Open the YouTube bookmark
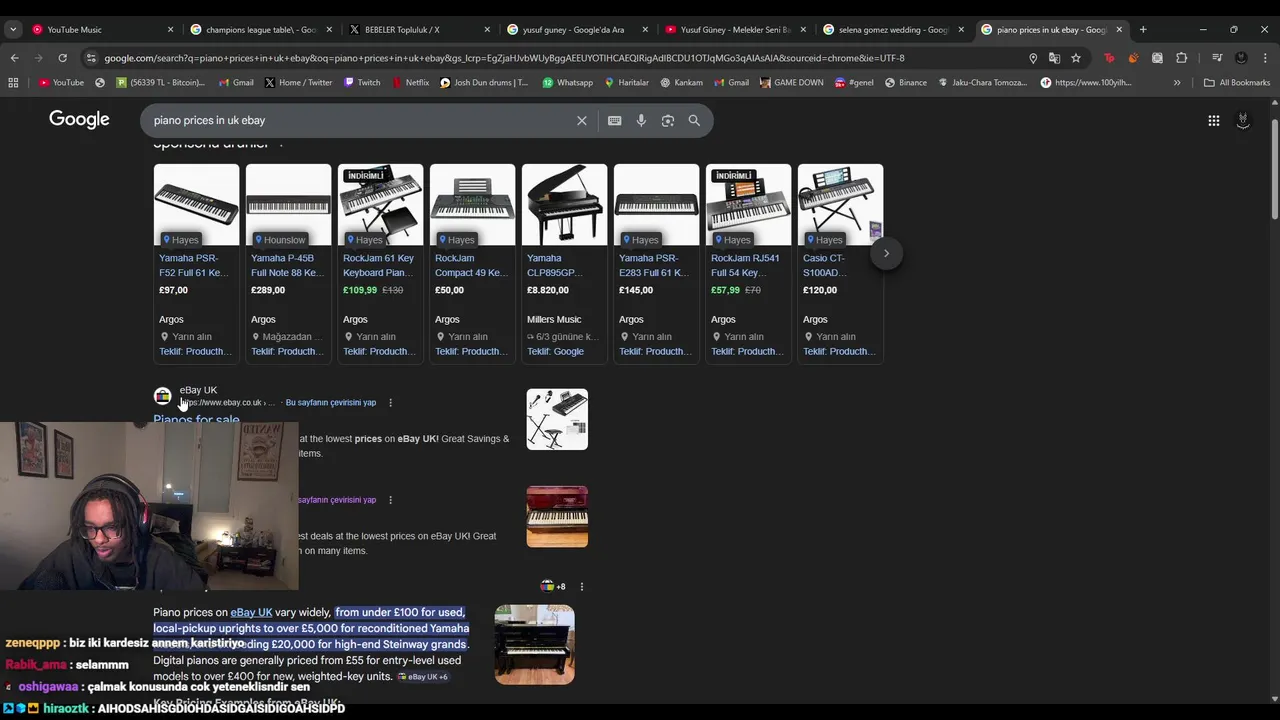 (x=61, y=82)
